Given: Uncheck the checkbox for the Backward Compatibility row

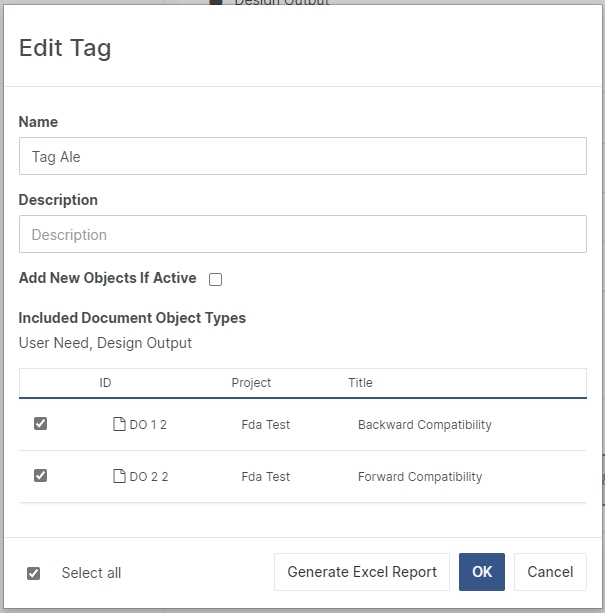Looking at the screenshot, I should [x=40, y=424].
